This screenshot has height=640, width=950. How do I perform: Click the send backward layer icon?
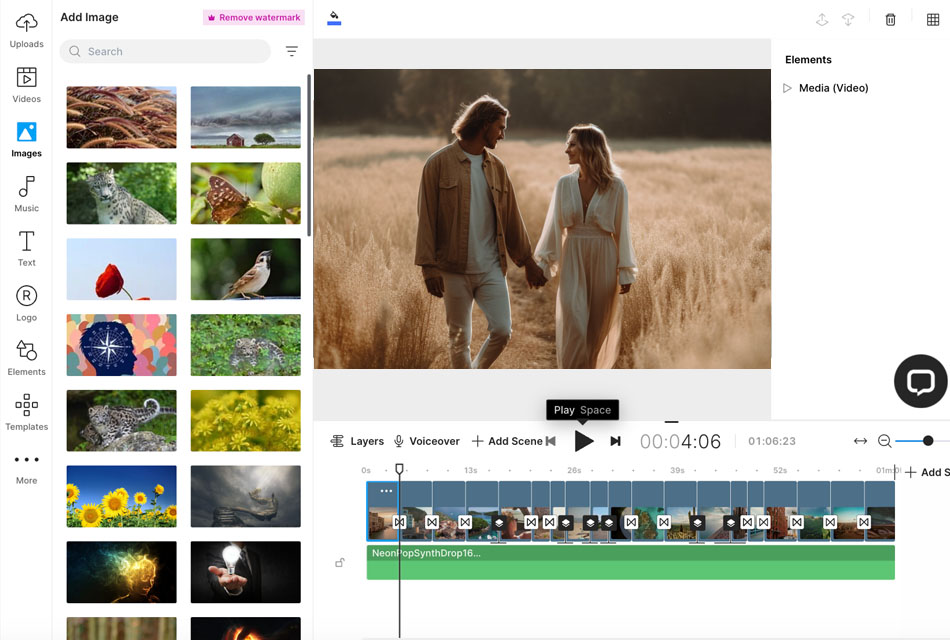click(x=848, y=20)
